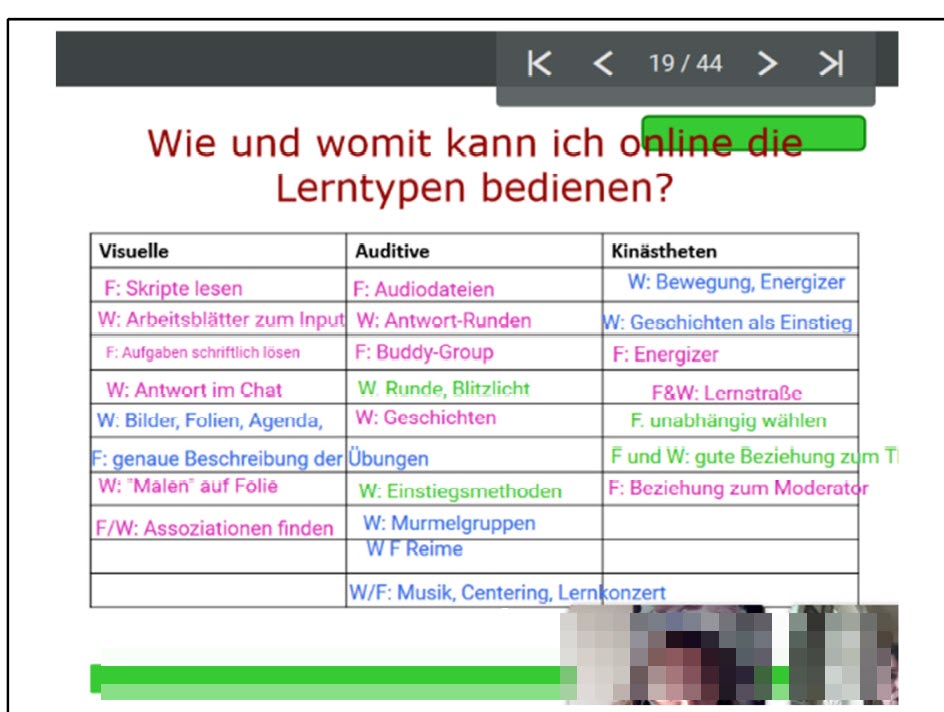Click 'W/F: Musik, Centering, Lernkonzert' entry
Image resolution: width=944 pixels, height=712 pixels.
(508, 592)
